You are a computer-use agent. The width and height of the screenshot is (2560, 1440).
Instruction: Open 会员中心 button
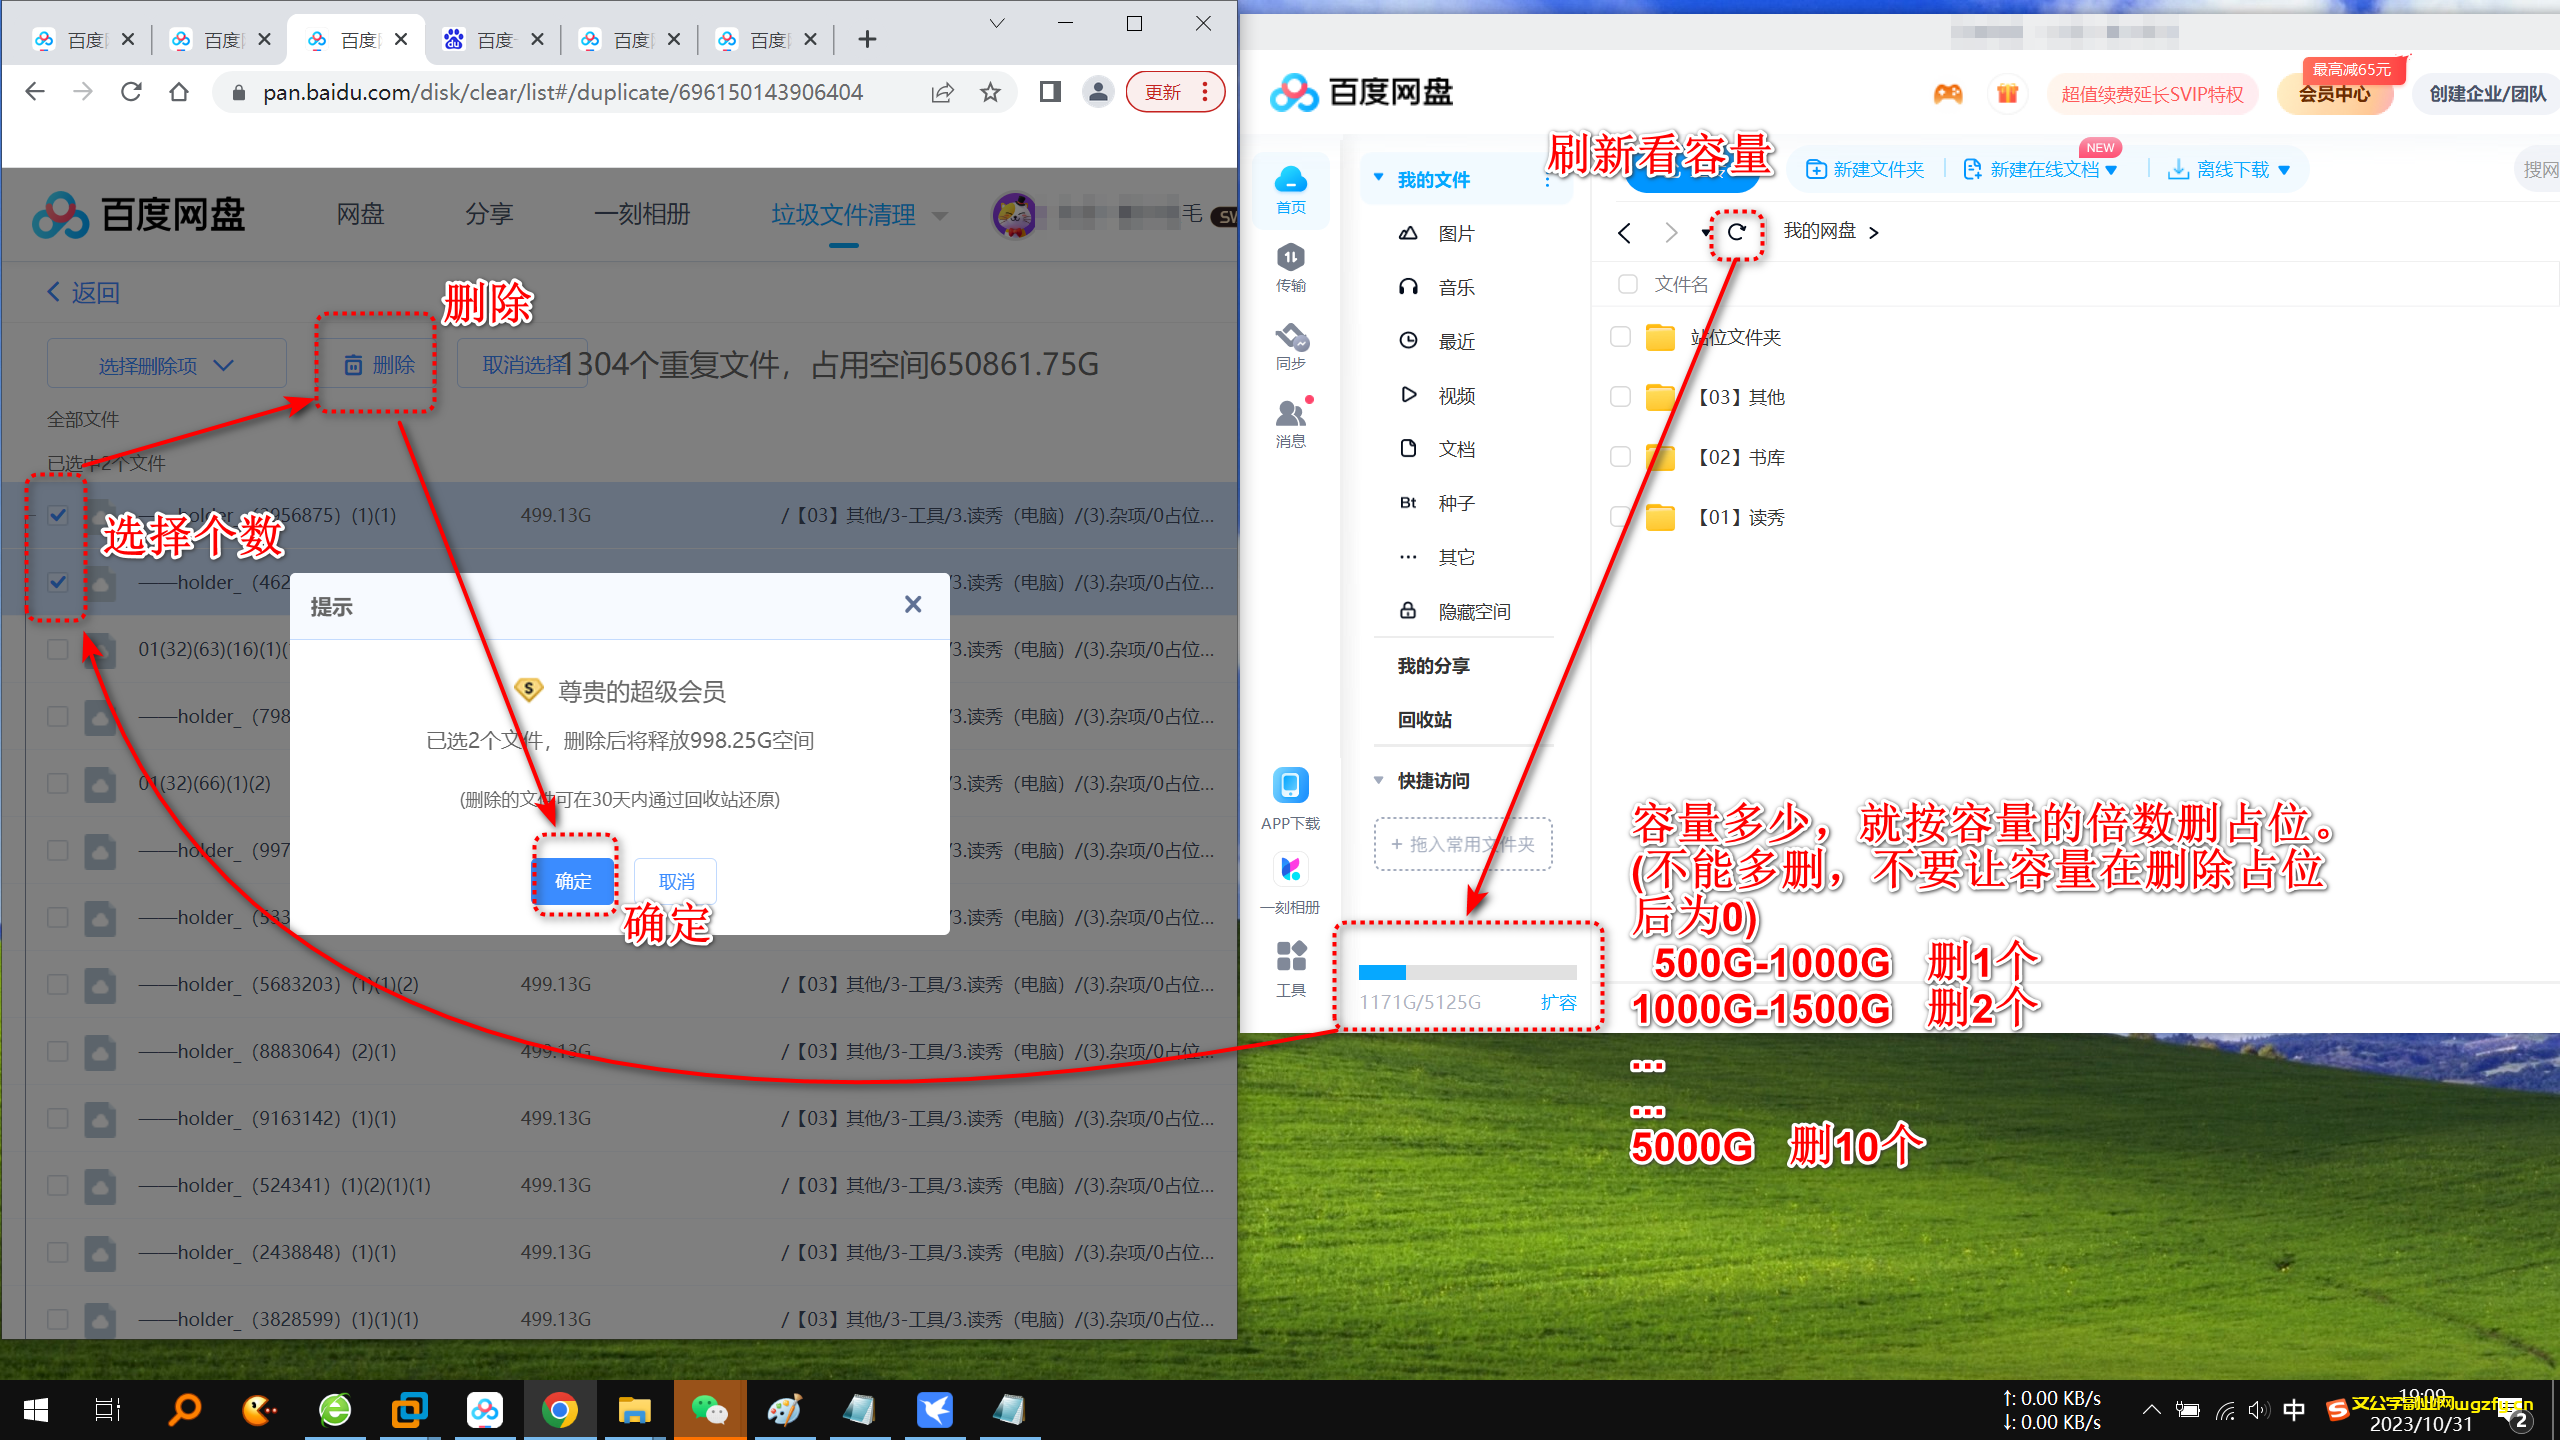(x=2334, y=94)
